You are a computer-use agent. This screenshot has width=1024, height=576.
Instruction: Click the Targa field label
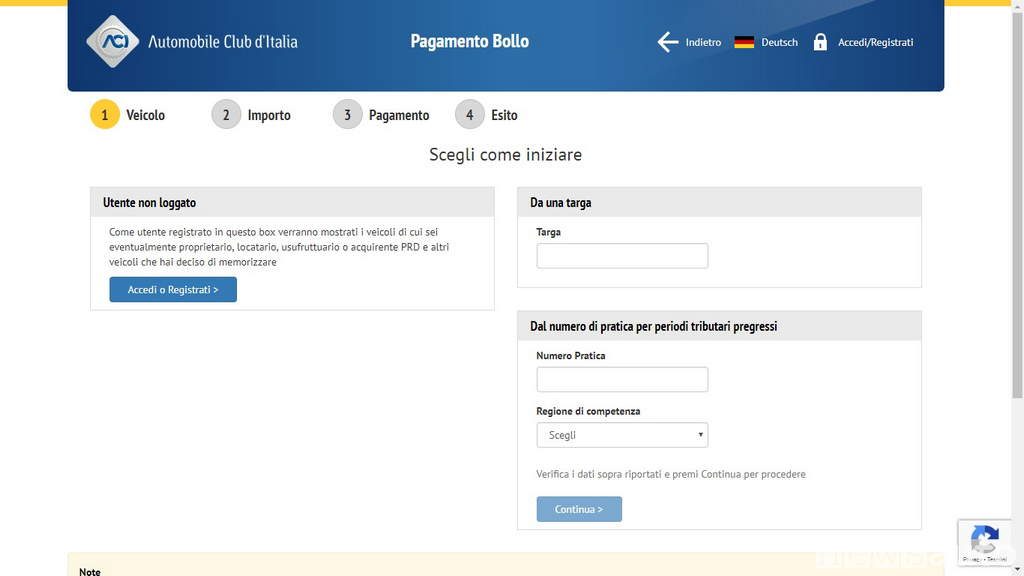click(x=549, y=232)
